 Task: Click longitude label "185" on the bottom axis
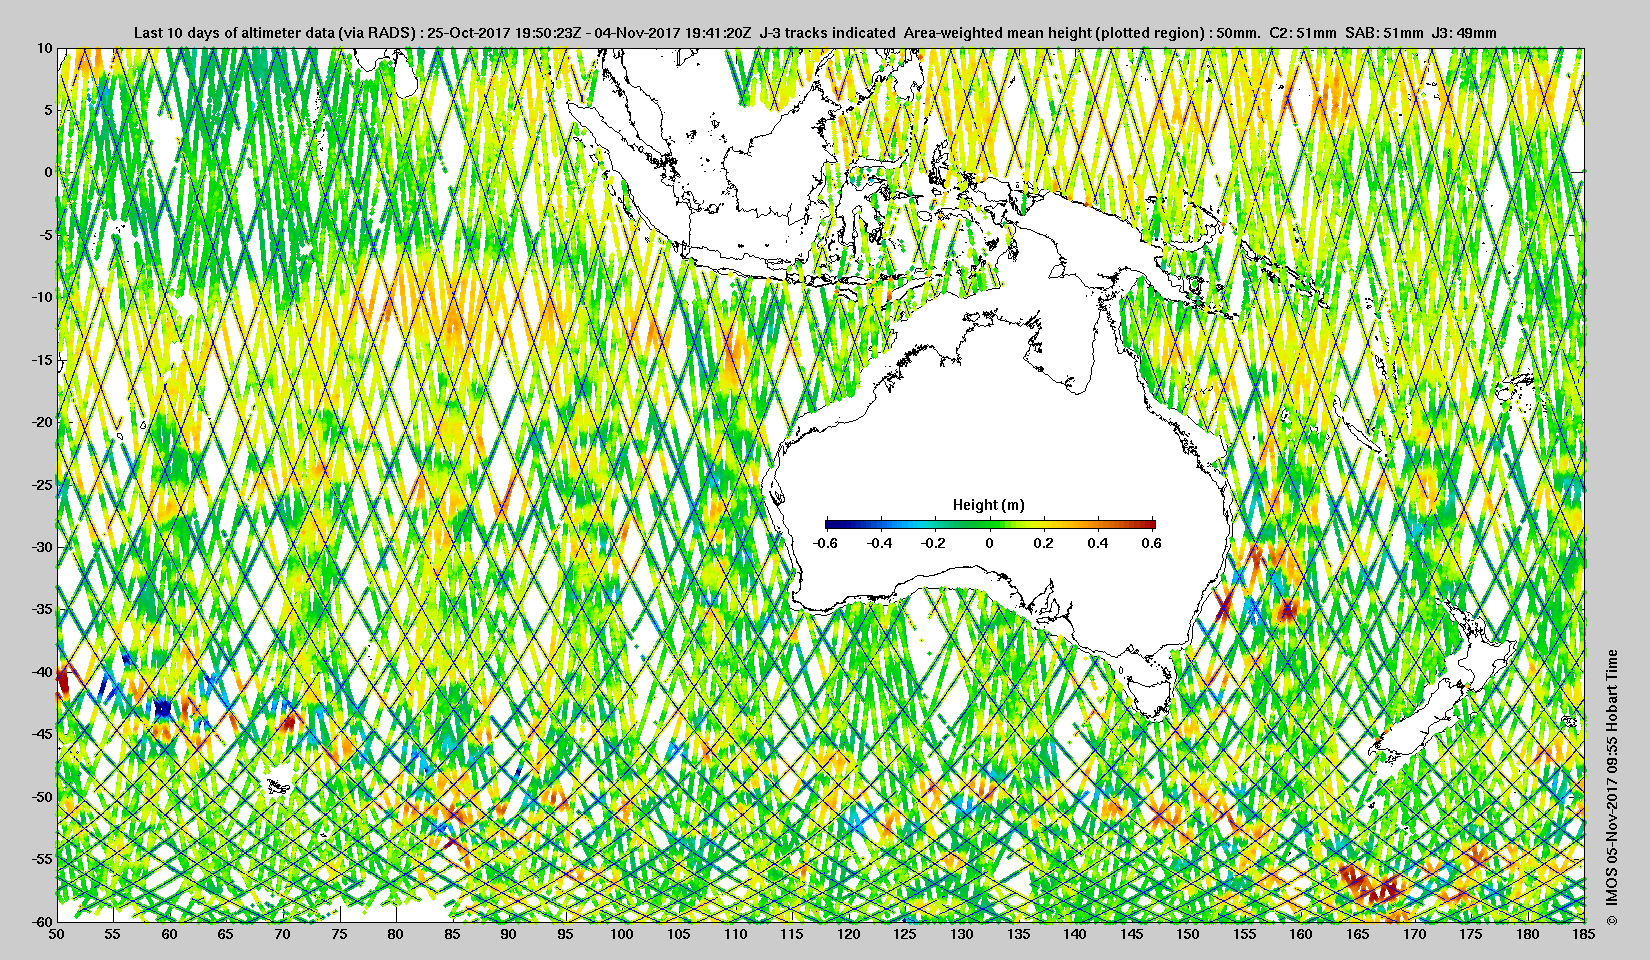point(1584,934)
